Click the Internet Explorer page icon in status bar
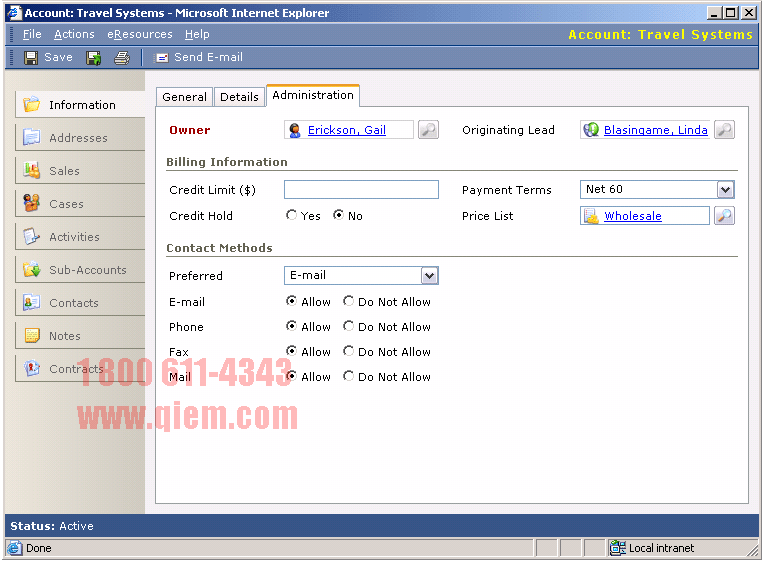This screenshot has width=763, height=561. tap(15, 548)
